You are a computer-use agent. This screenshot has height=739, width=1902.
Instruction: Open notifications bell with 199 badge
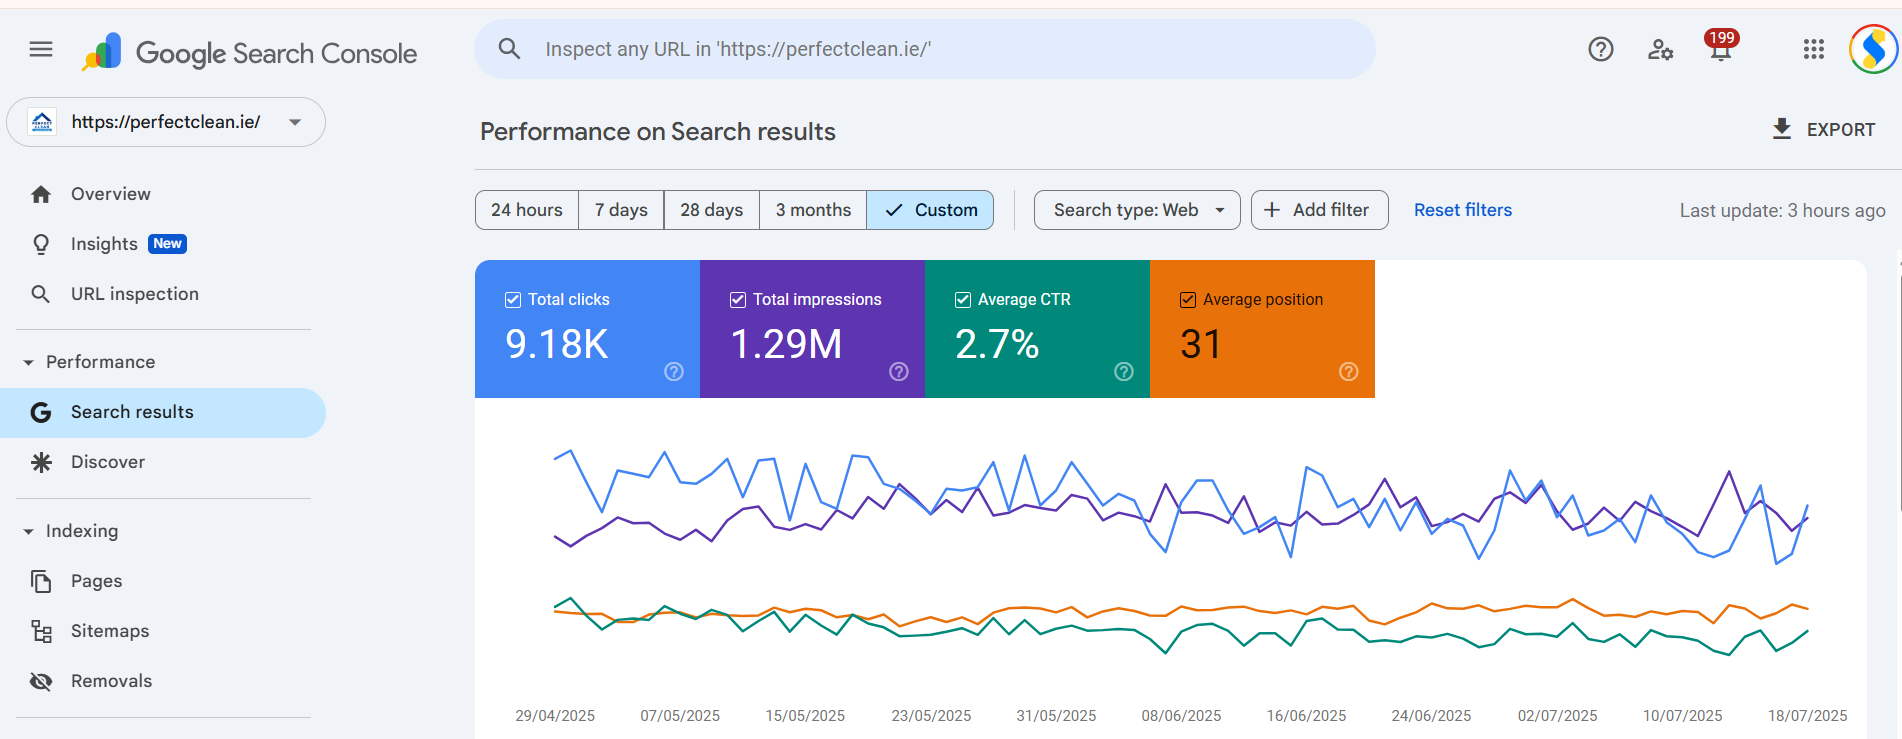pos(1720,49)
